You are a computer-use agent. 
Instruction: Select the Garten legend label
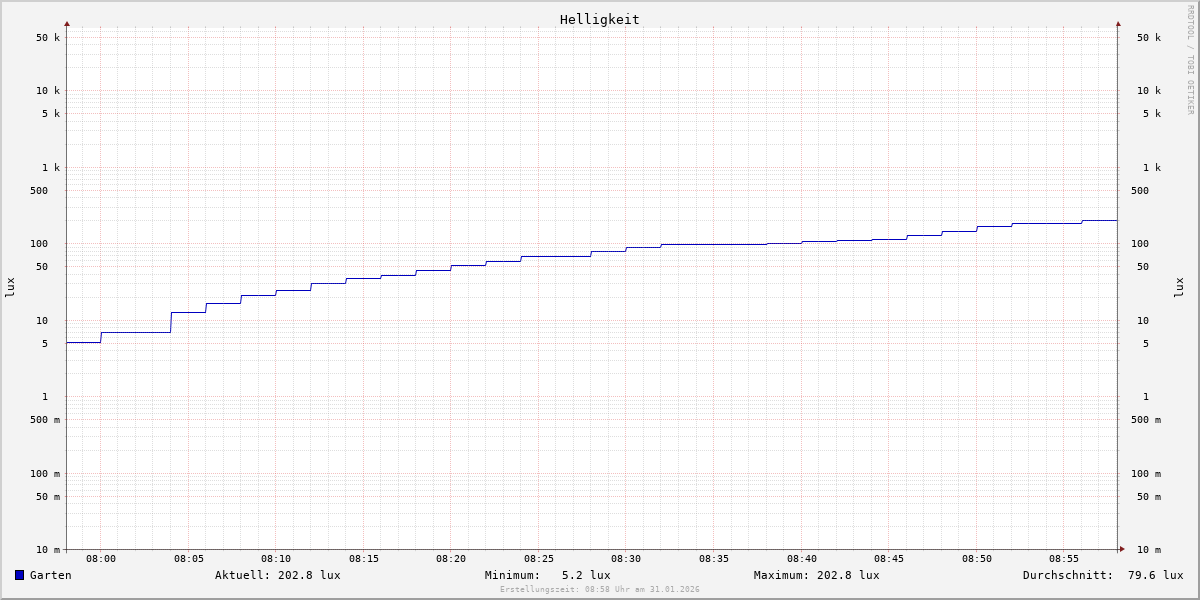click(50, 575)
